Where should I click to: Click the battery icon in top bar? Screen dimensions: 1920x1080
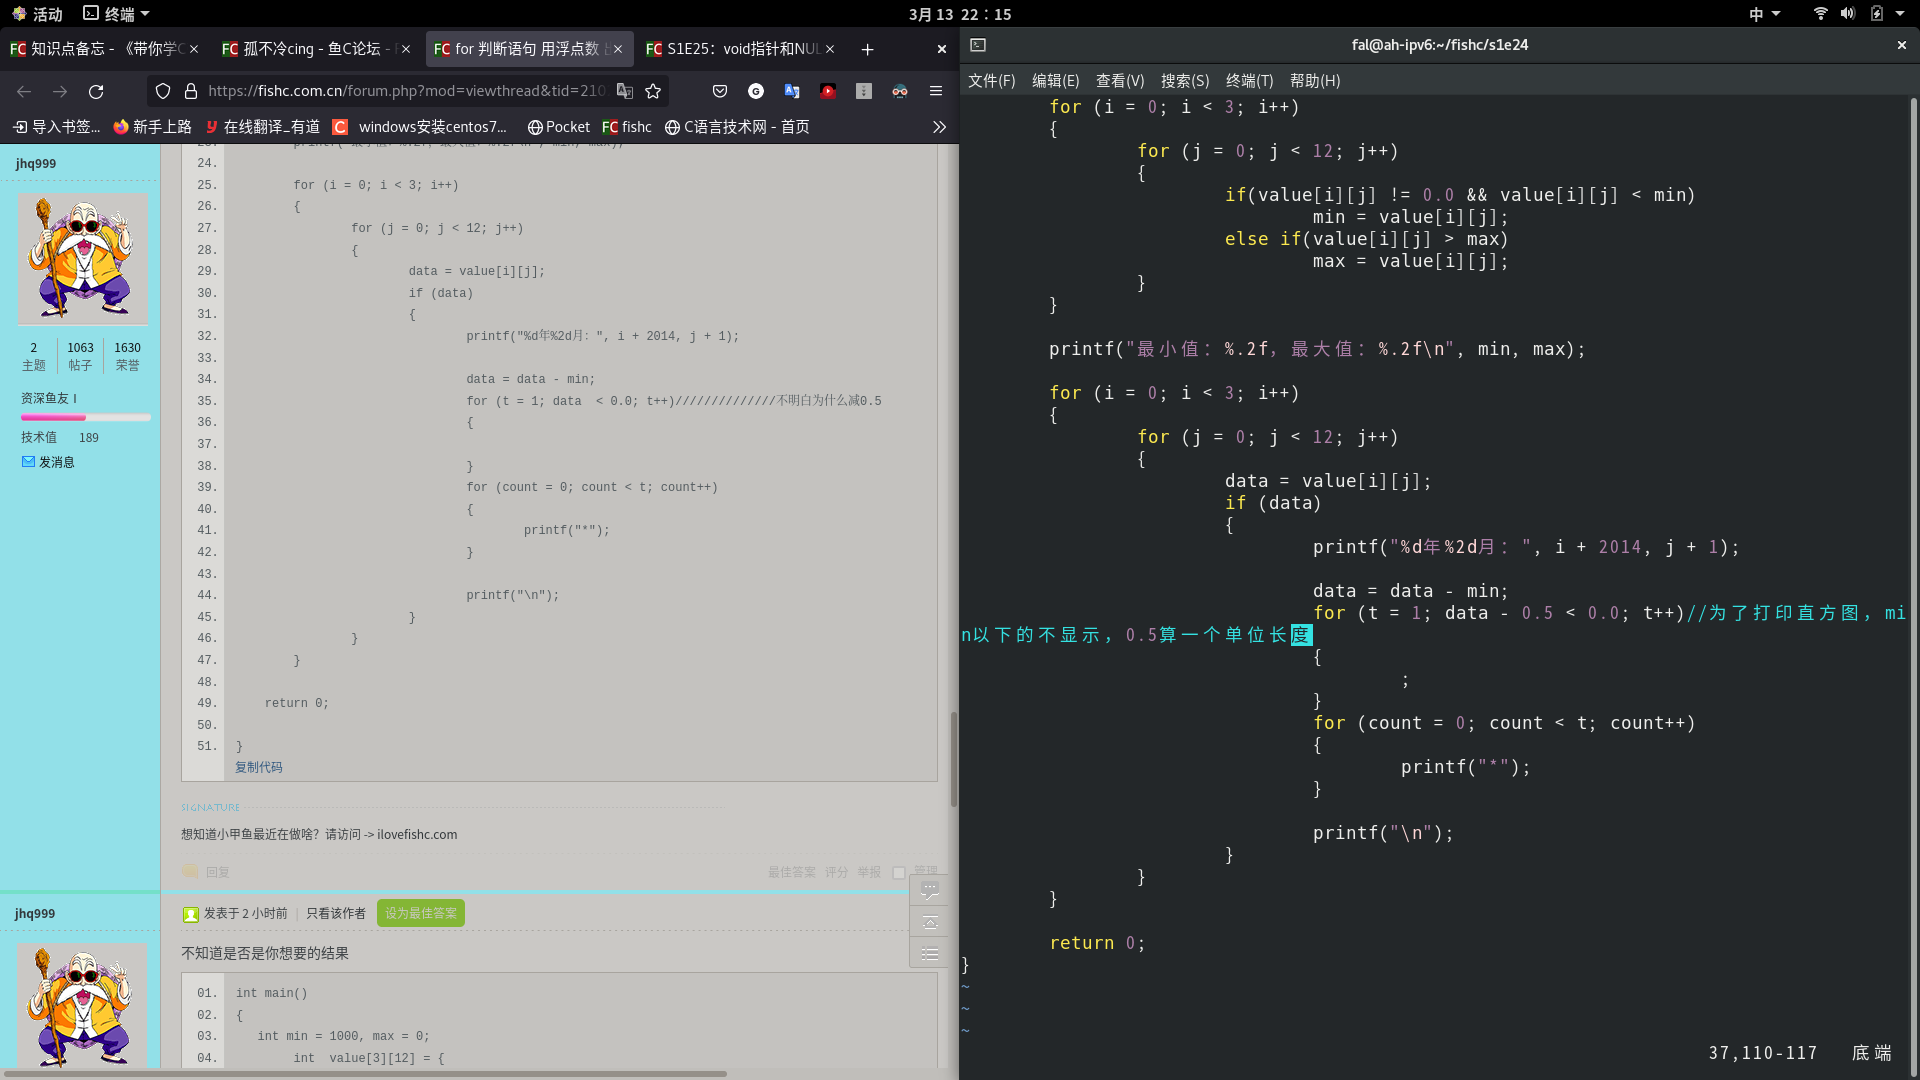1877,14
